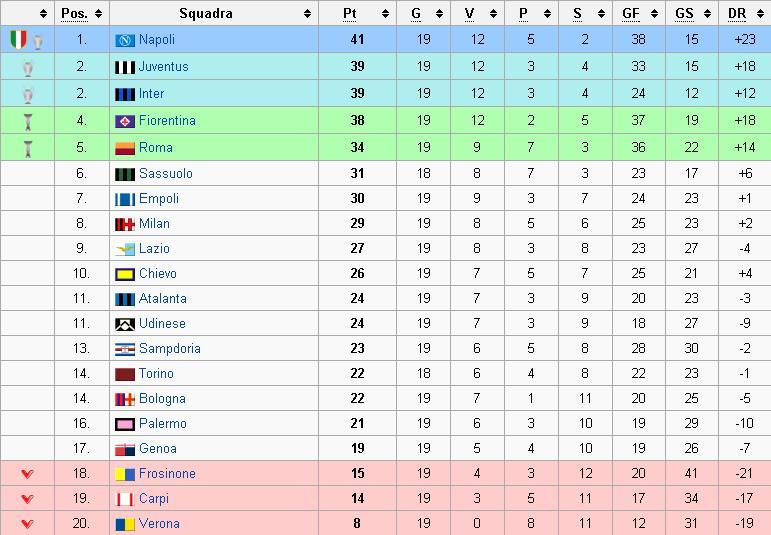
Task: Sort table using the Squadra column arrows
Action: [307, 14]
